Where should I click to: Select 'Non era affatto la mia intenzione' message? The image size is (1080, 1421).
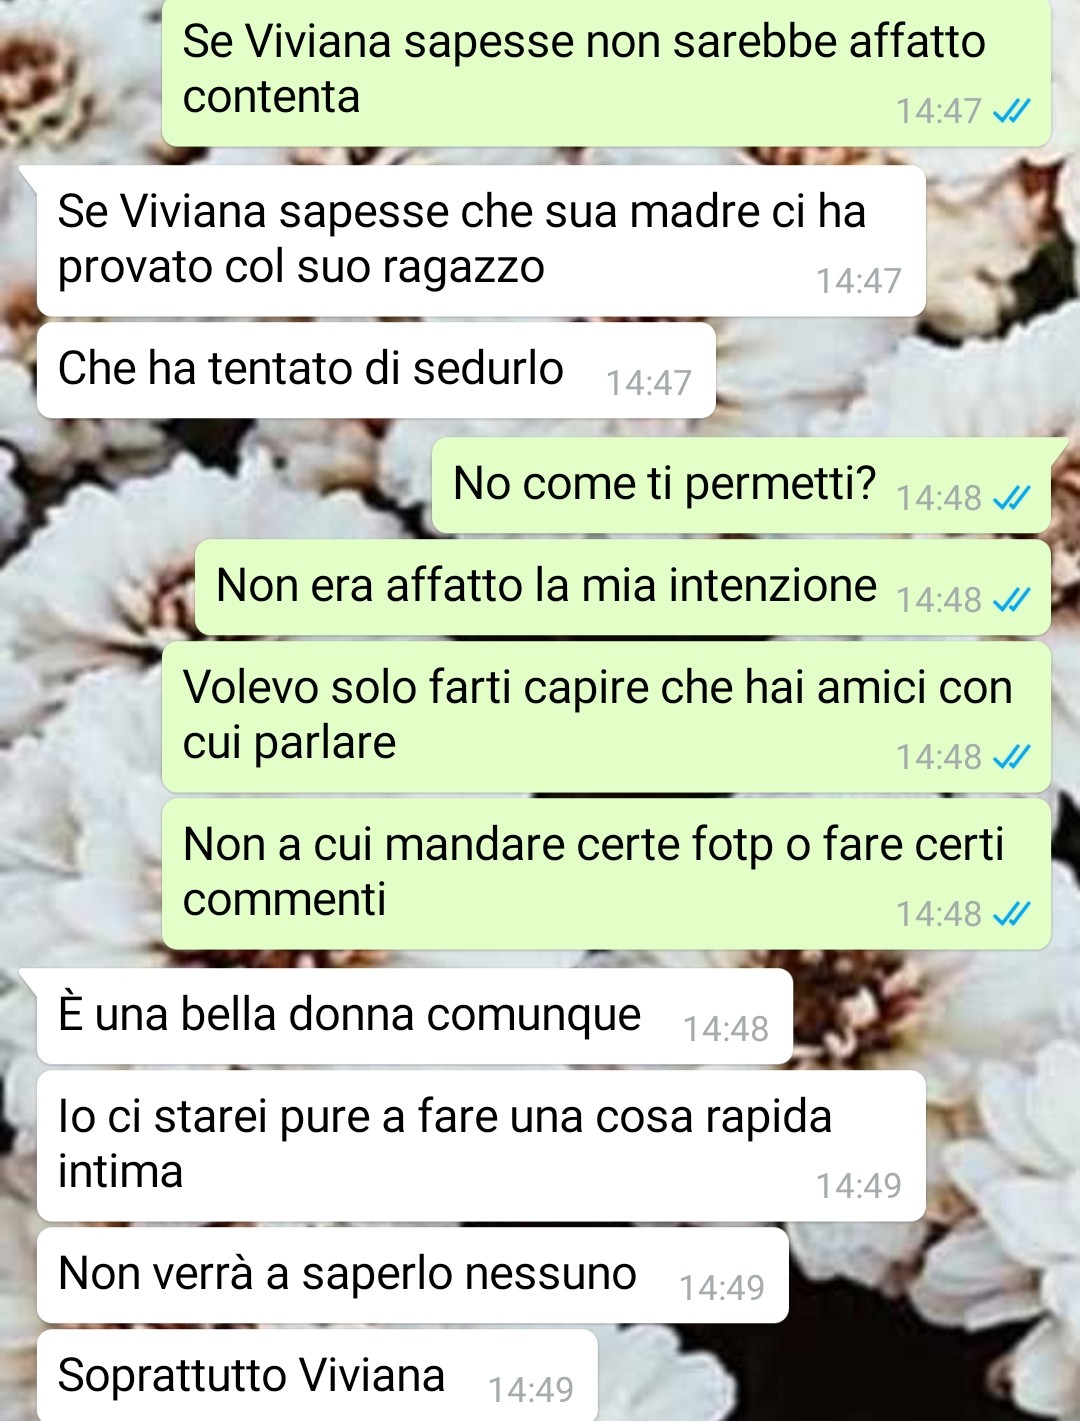(622, 588)
